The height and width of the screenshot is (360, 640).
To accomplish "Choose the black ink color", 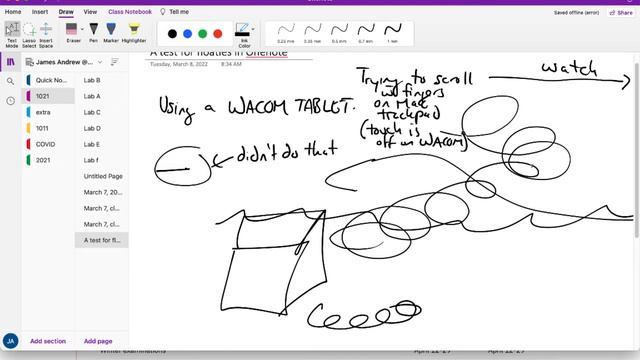I will pos(172,34).
